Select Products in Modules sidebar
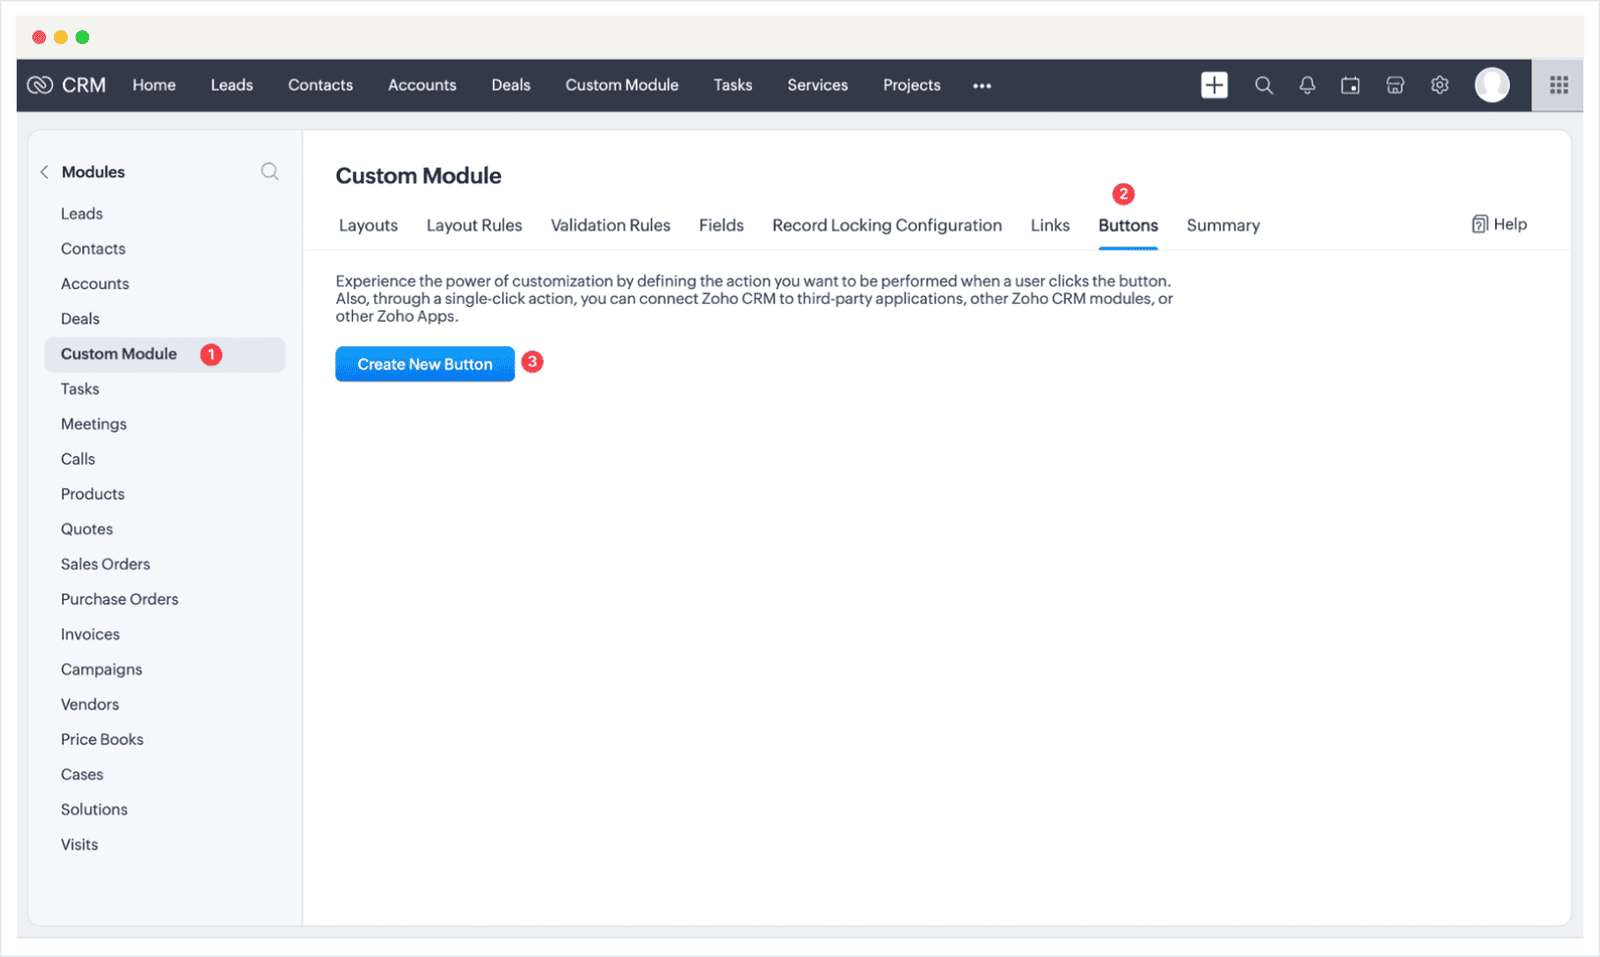 click(x=93, y=494)
